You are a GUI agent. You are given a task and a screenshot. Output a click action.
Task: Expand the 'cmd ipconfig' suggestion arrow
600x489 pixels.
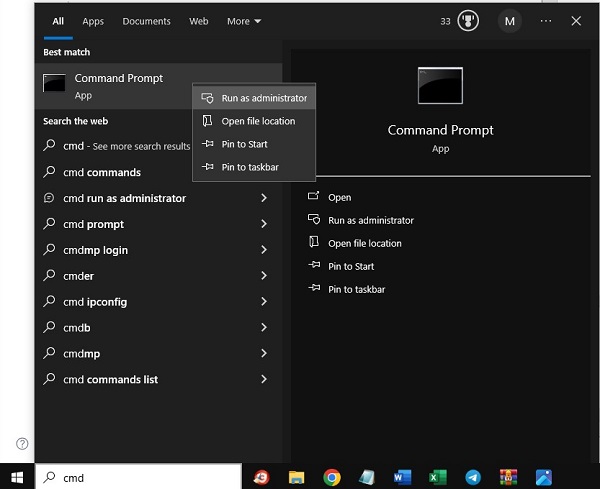(264, 302)
